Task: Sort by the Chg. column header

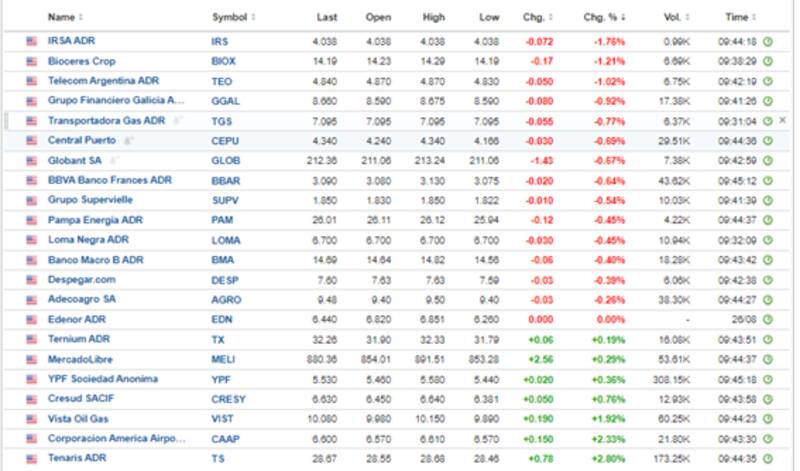Action: 534,17
